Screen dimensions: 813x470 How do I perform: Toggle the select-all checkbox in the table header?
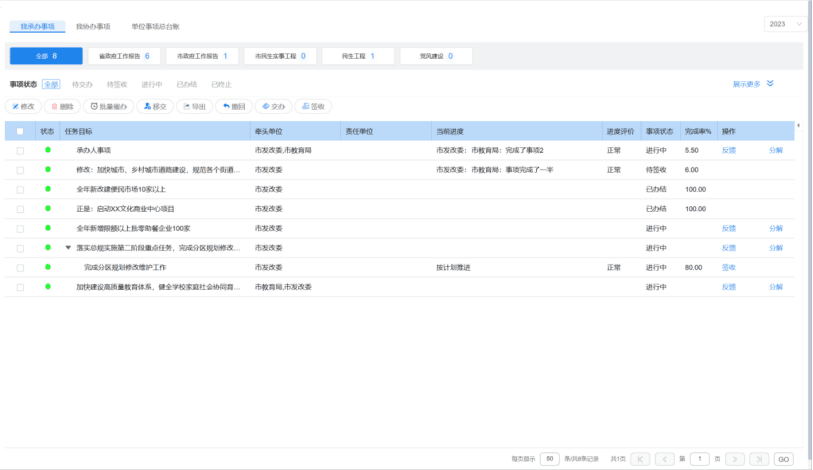[x=20, y=131]
